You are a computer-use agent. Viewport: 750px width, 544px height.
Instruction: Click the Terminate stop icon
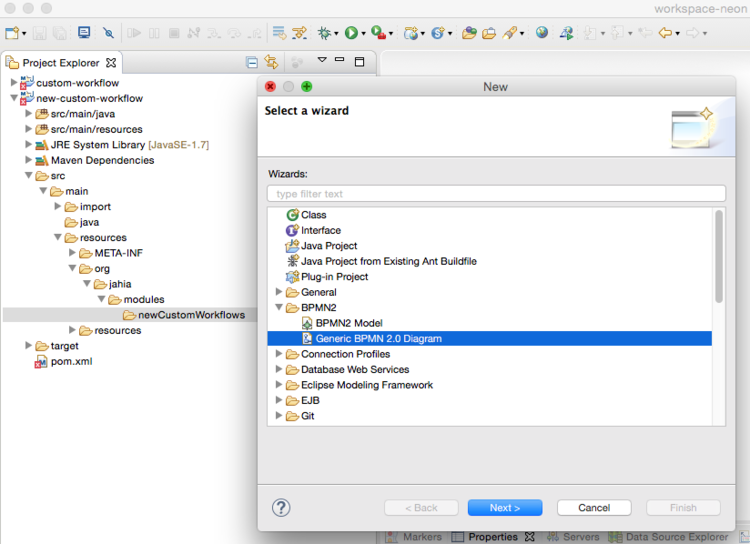pyautogui.click(x=174, y=33)
